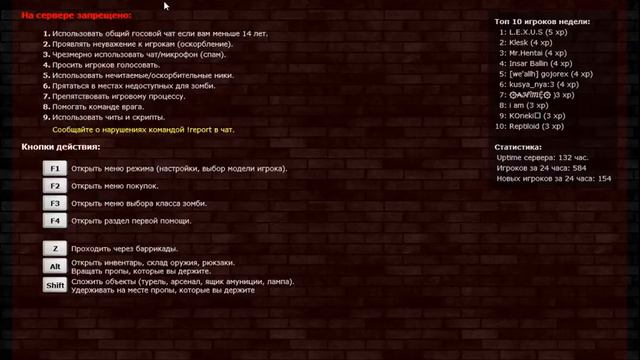
Task: Click the Alt key icon
Action: click(x=55, y=267)
